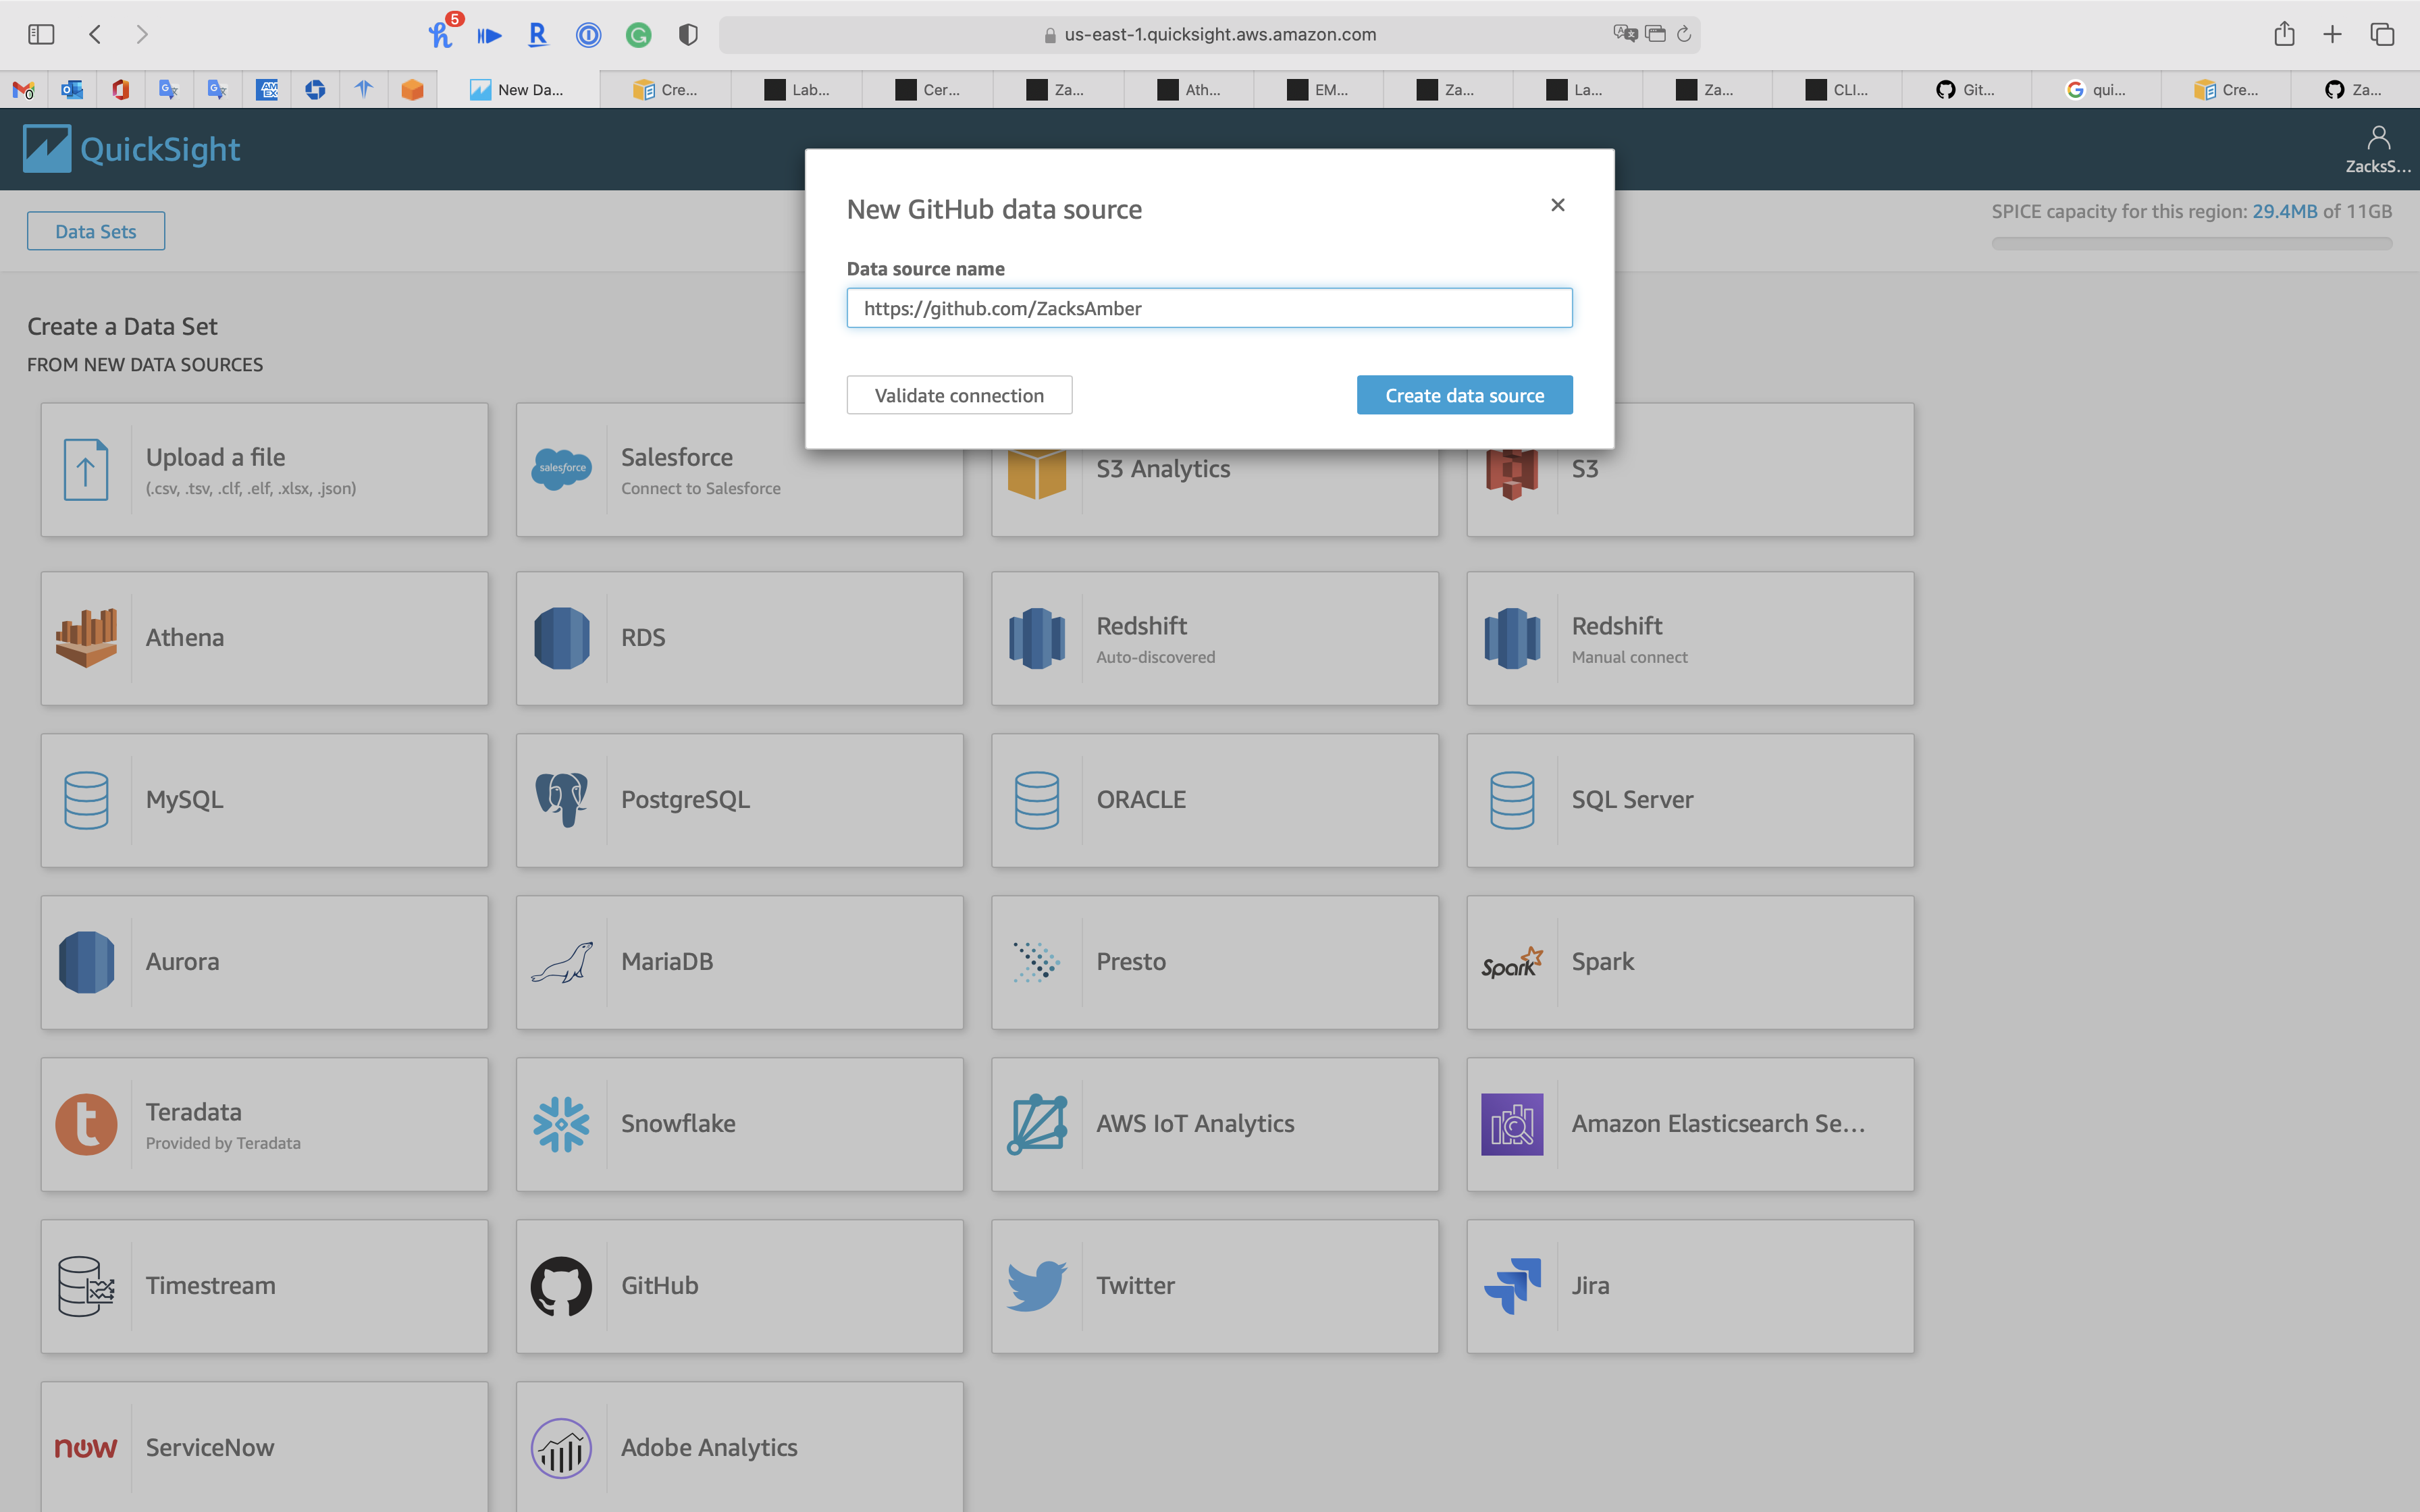Click the GitHub octocat data source icon
The width and height of the screenshot is (2420, 1512).
(x=561, y=1286)
